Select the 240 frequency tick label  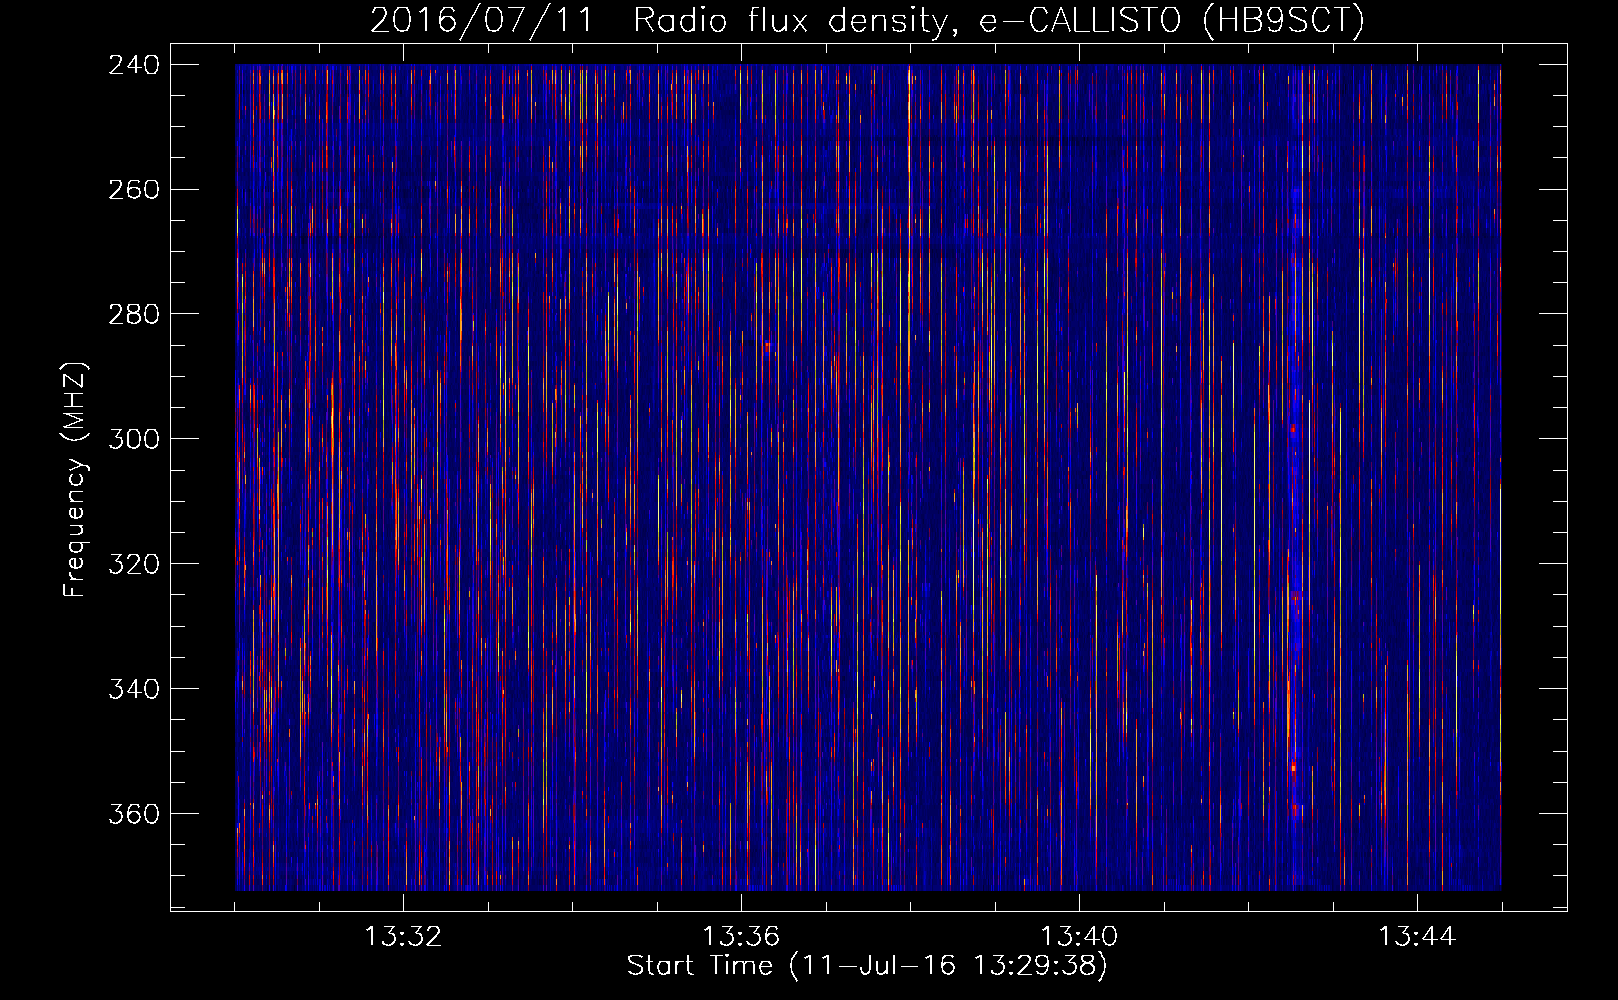(x=134, y=65)
